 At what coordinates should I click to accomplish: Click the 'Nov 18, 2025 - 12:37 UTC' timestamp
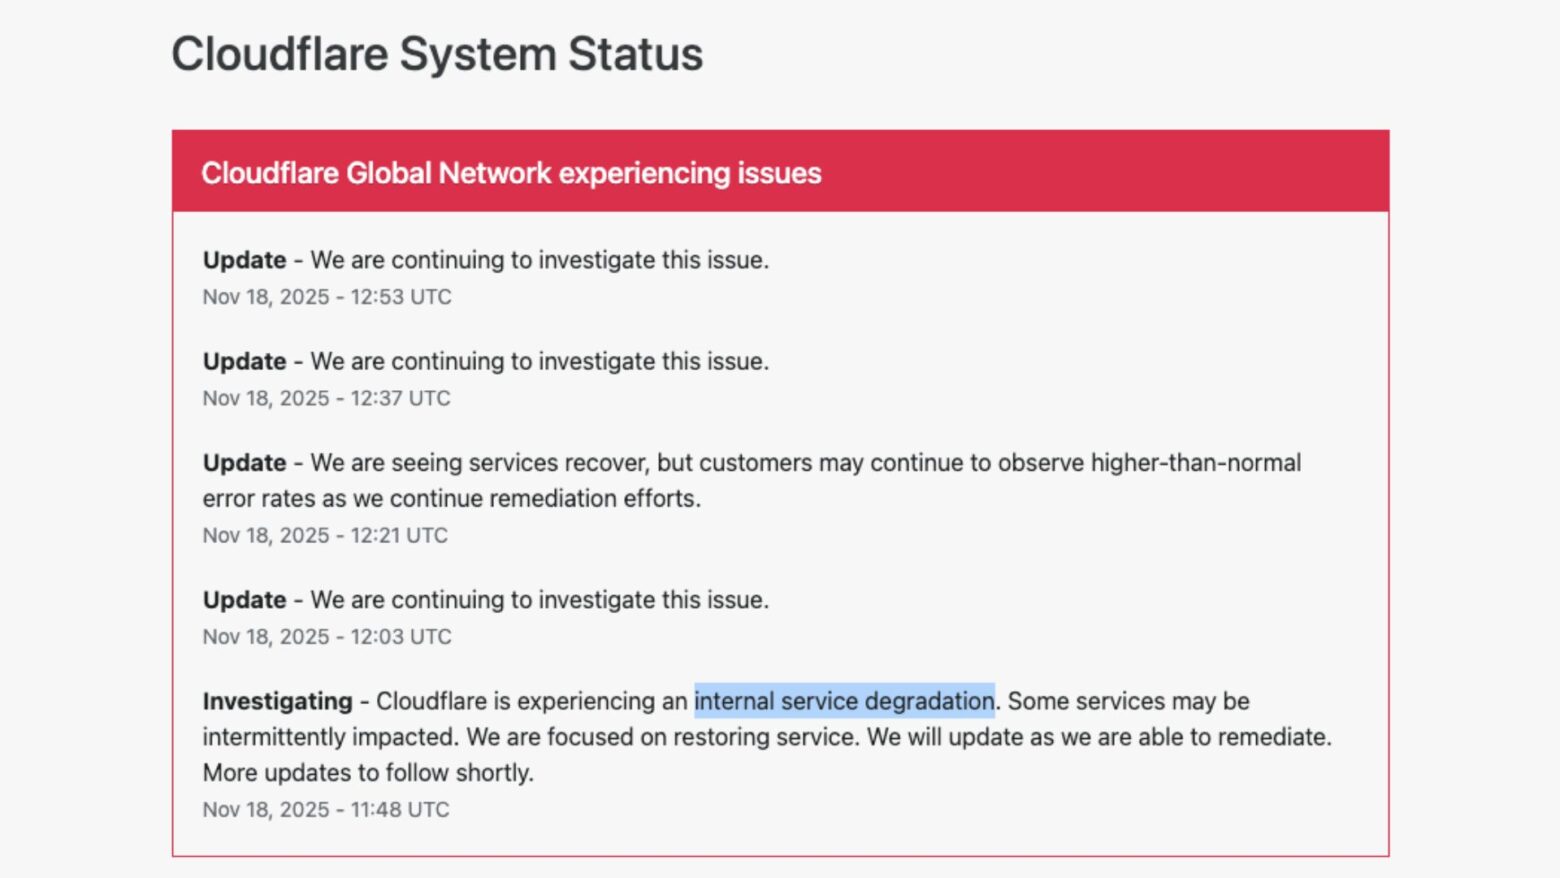(327, 398)
